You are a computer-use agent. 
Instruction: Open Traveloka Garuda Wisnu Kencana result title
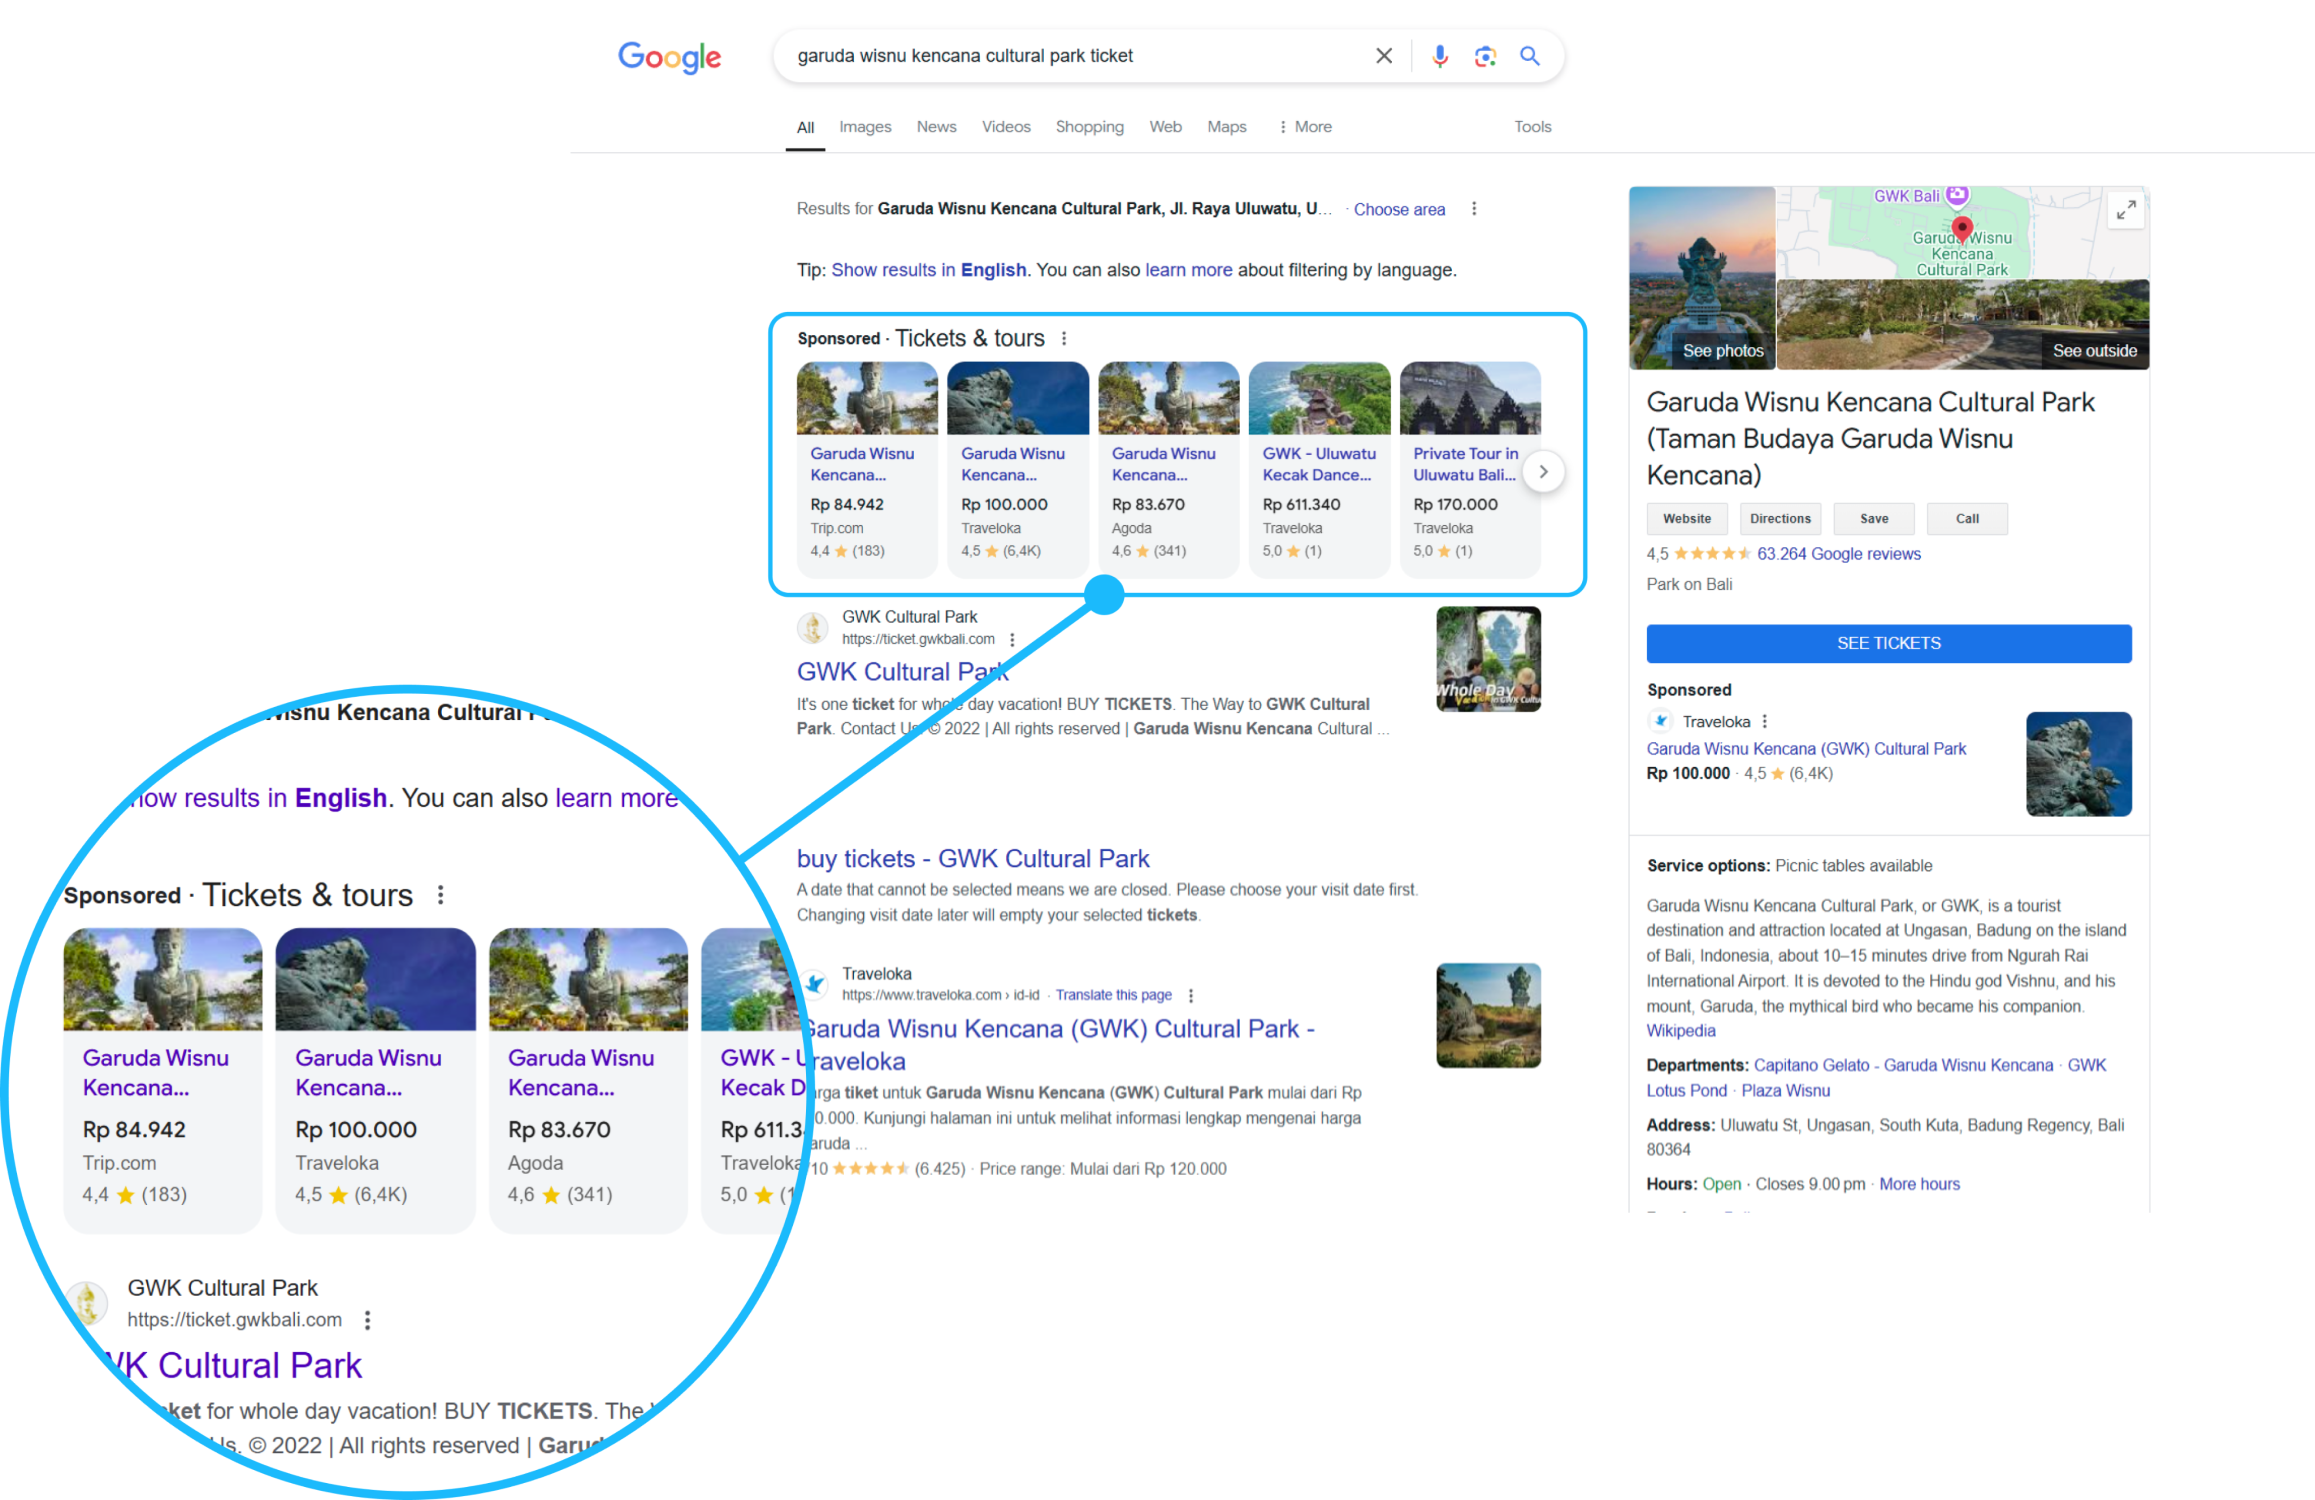pyautogui.click(x=1058, y=1044)
